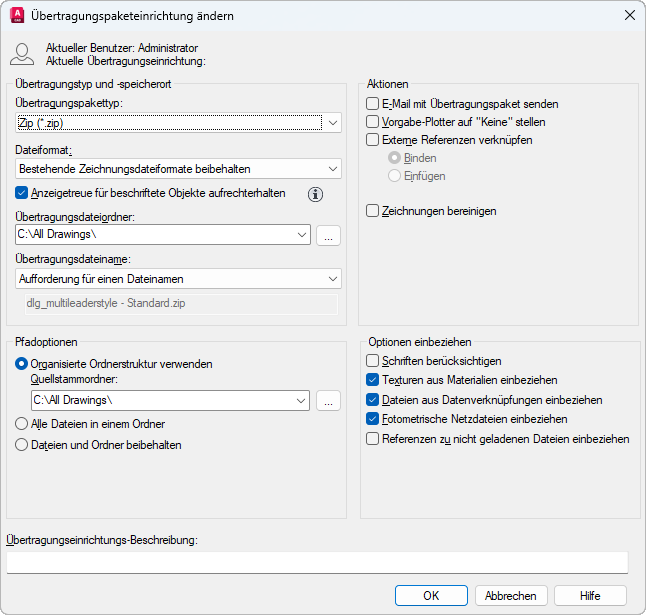Viewport: 646px width, 615px height.
Task: Toggle Zeichnungen bereinigen checkbox
Action: (x=373, y=211)
